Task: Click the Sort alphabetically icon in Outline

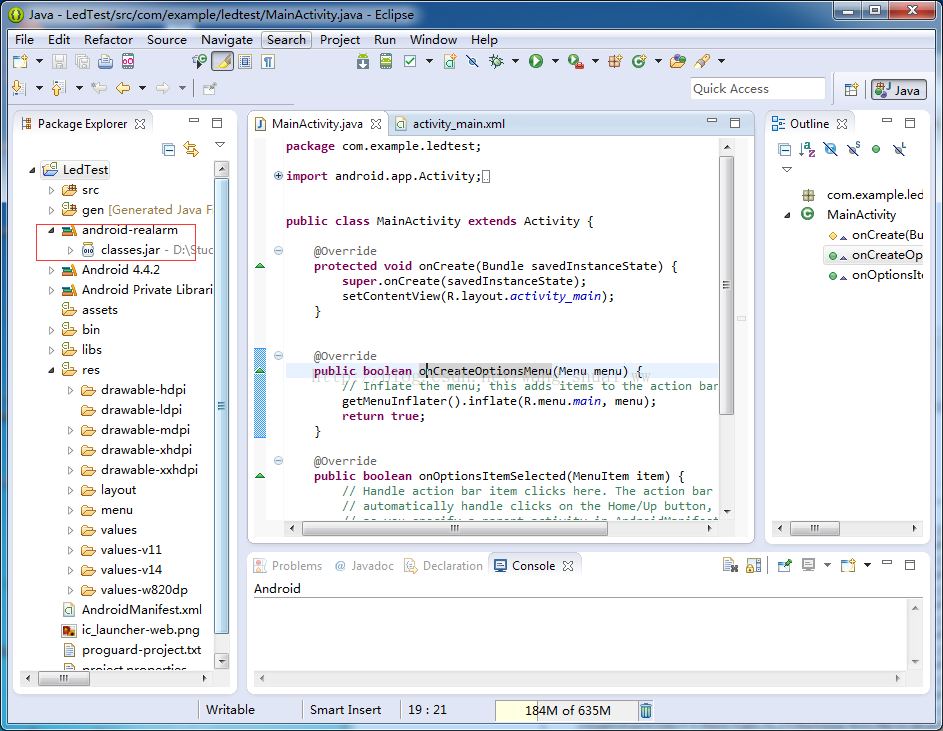Action: point(807,149)
